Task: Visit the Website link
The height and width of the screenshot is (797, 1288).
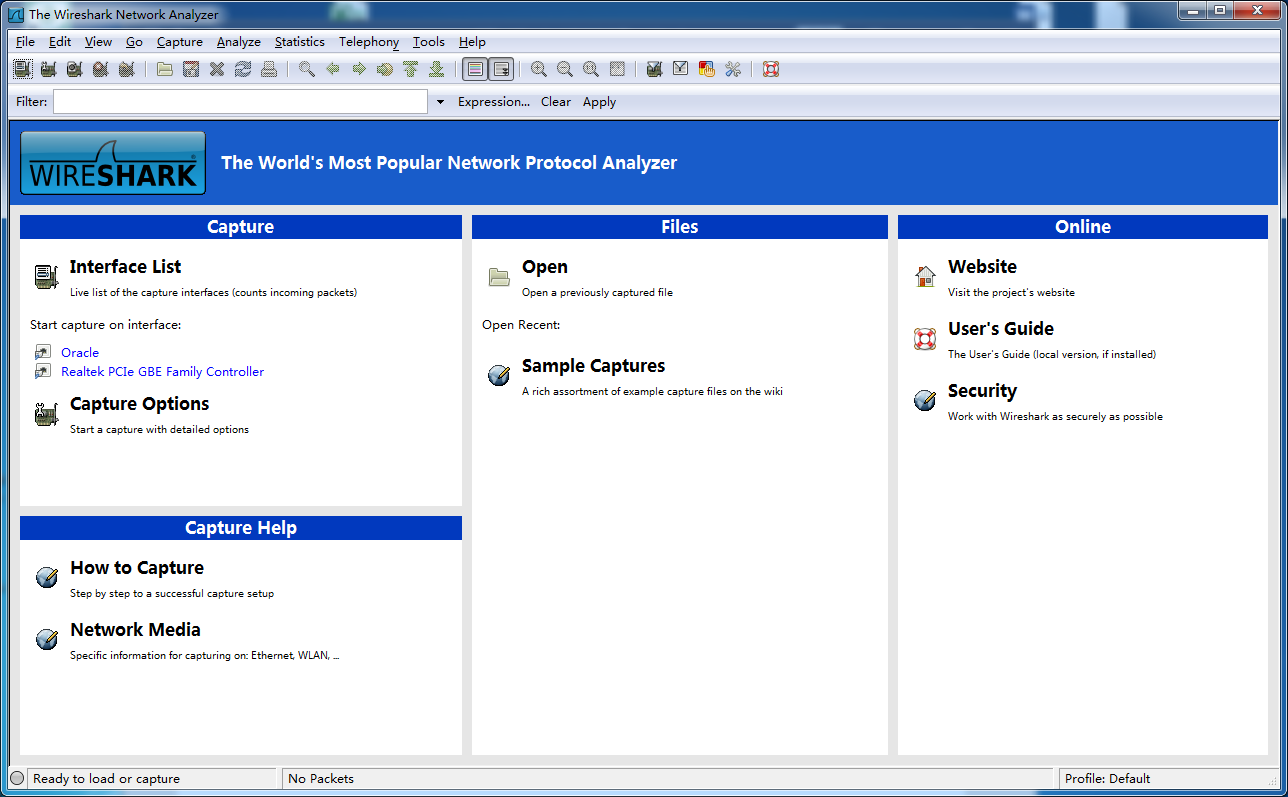Action: point(982,267)
